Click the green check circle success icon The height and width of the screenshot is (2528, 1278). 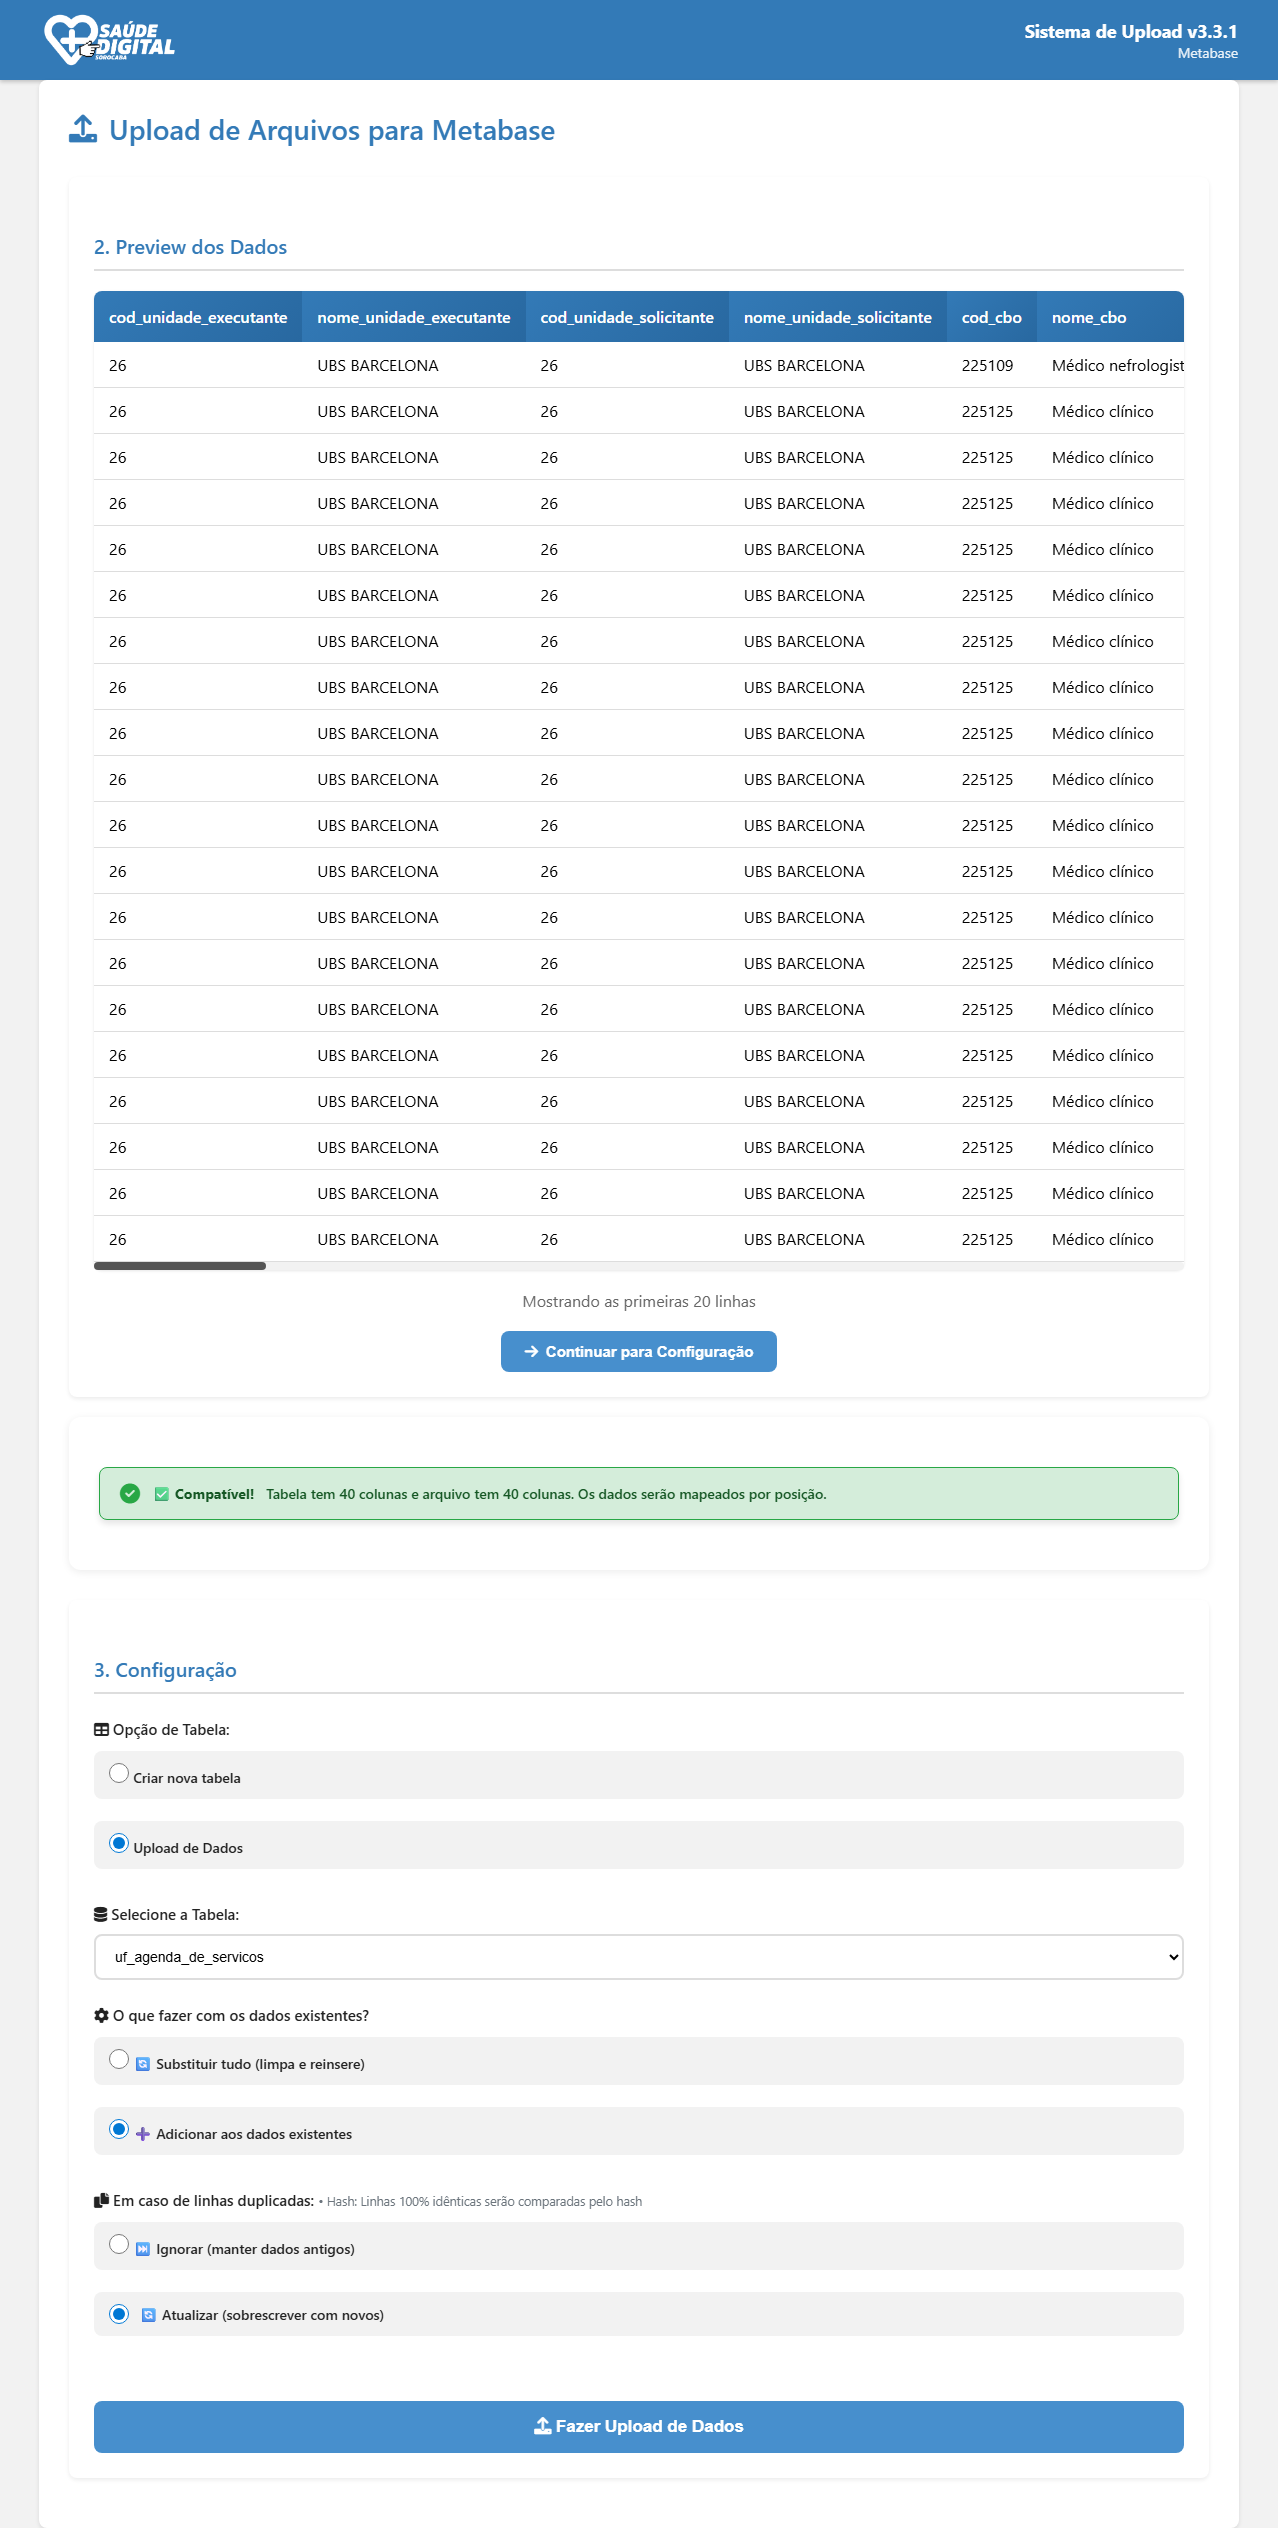tap(130, 1493)
